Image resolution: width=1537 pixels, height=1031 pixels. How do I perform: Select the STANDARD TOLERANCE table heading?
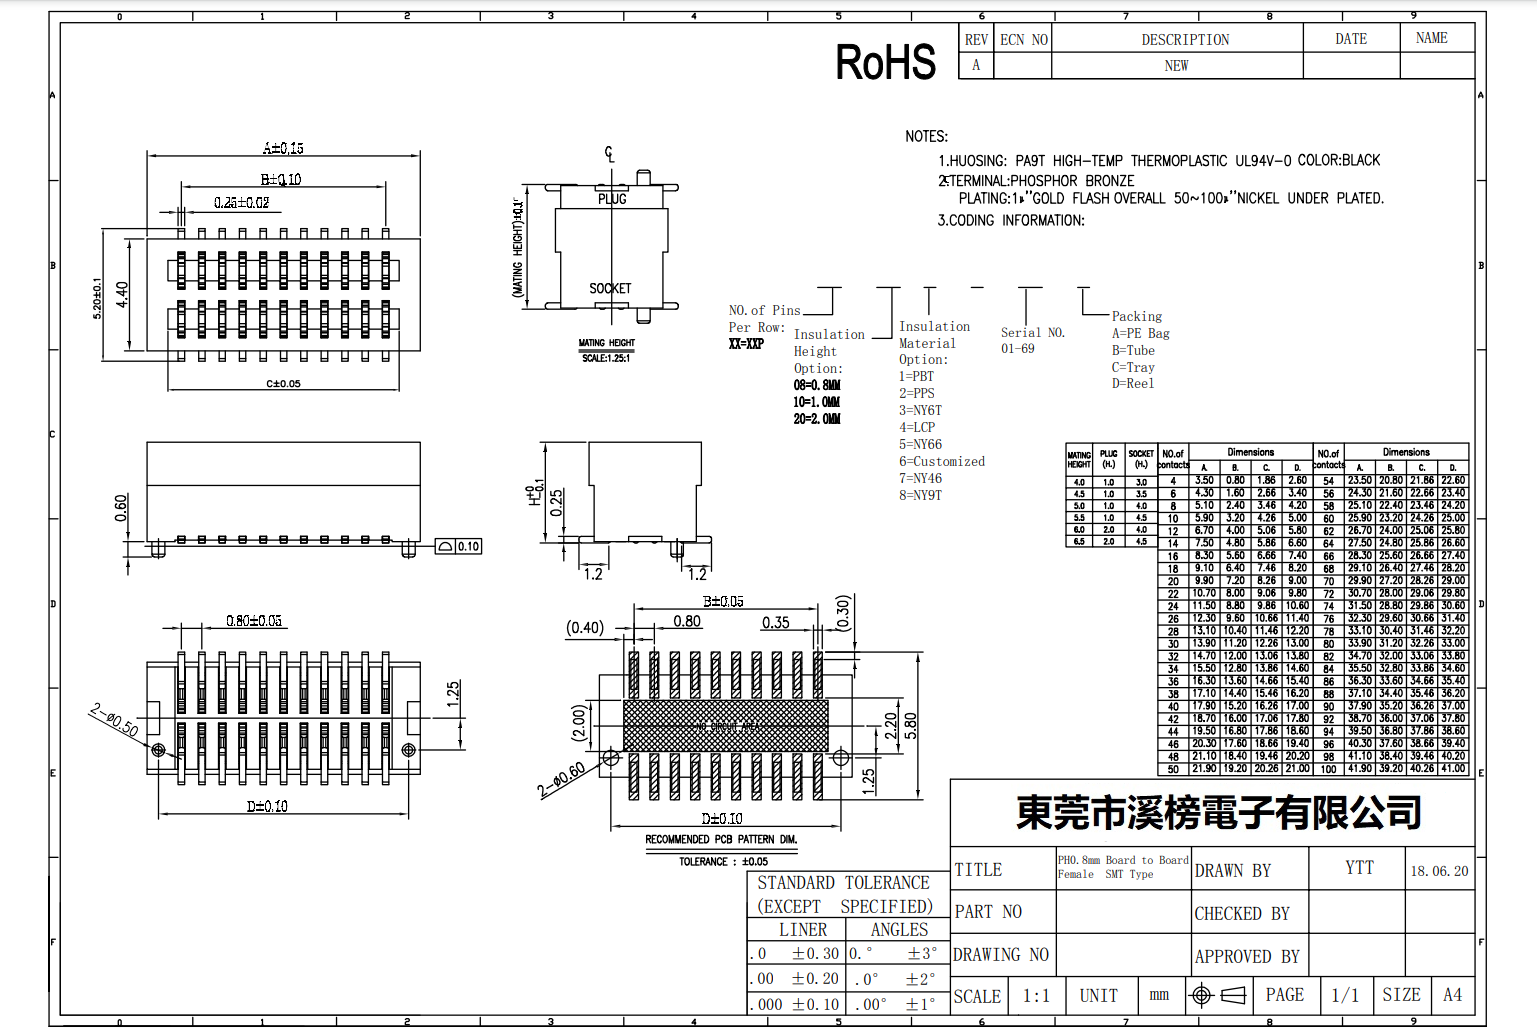(x=843, y=883)
